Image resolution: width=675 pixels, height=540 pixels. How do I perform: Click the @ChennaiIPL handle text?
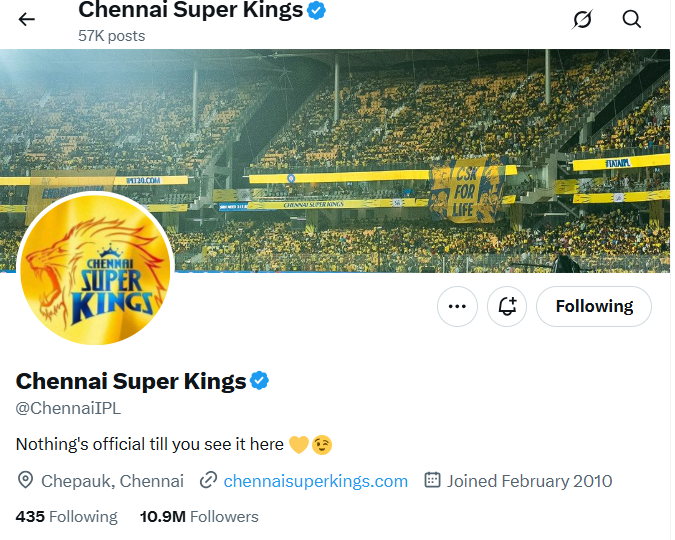pyautogui.click(x=68, y=408)
